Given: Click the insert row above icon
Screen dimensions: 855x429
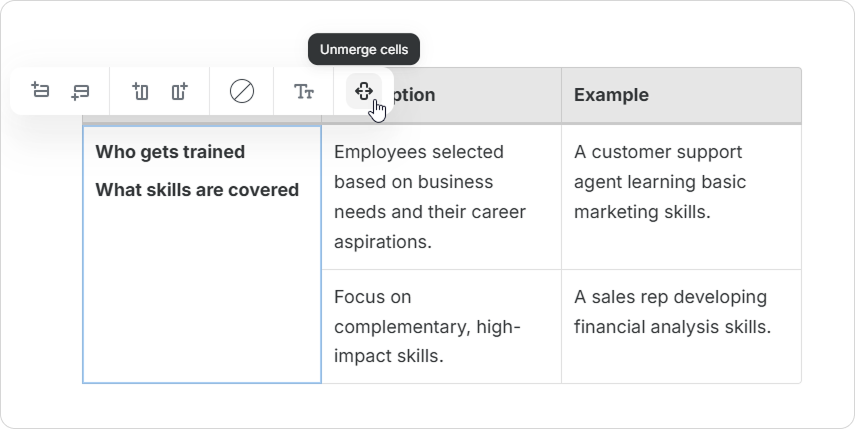Looking at the screenshot, I should [41, 91].
